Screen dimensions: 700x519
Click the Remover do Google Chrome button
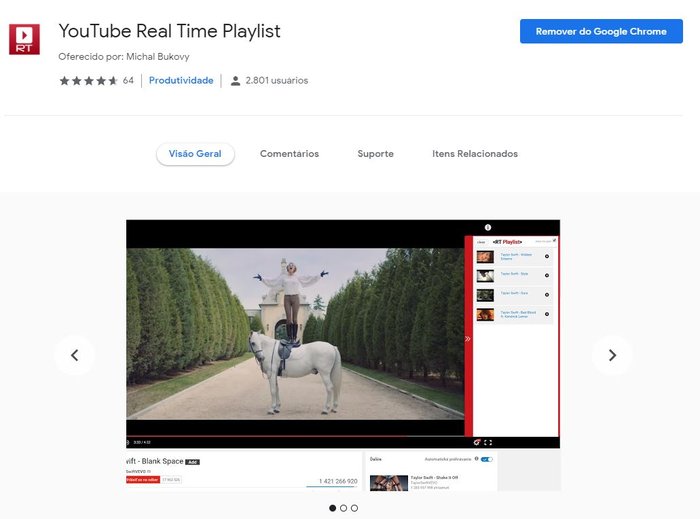click(x=601, y=31)
